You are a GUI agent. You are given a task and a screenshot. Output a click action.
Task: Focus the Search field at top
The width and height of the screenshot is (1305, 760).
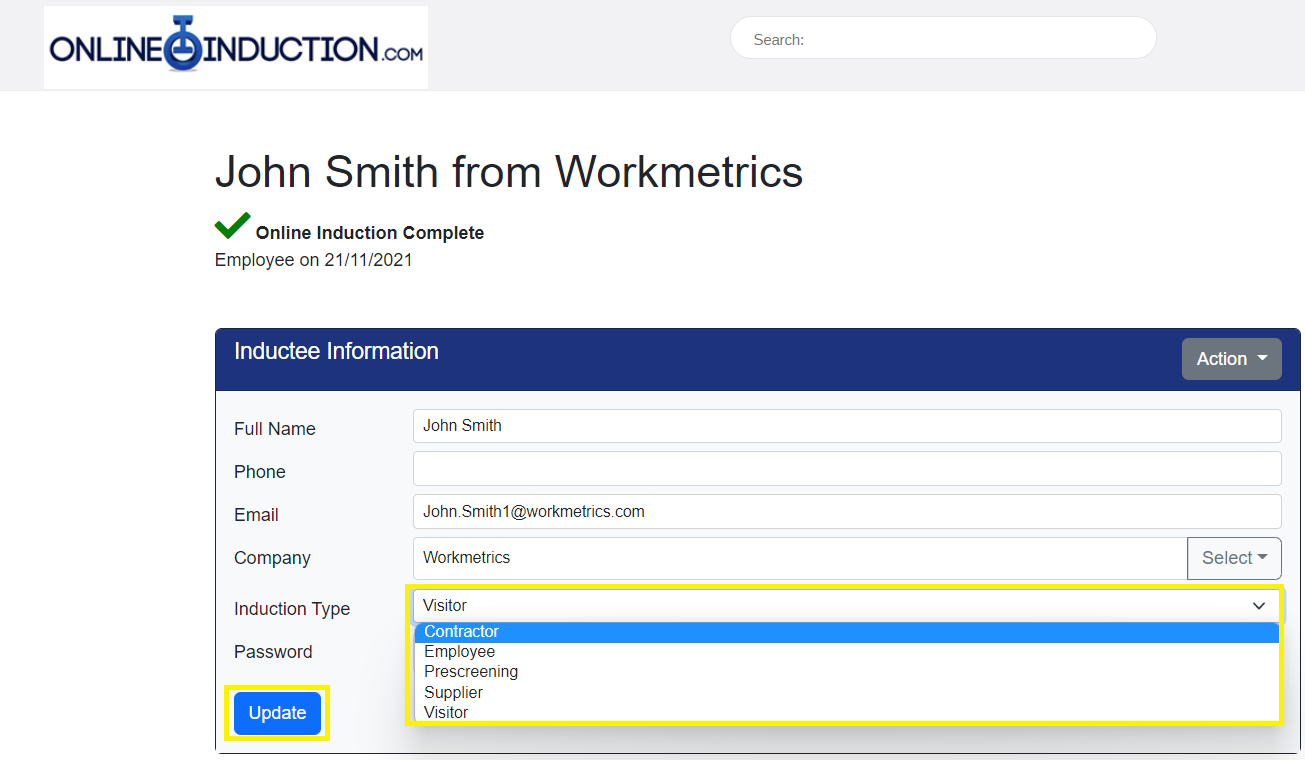pyautogui.click(x=942, y=39)
